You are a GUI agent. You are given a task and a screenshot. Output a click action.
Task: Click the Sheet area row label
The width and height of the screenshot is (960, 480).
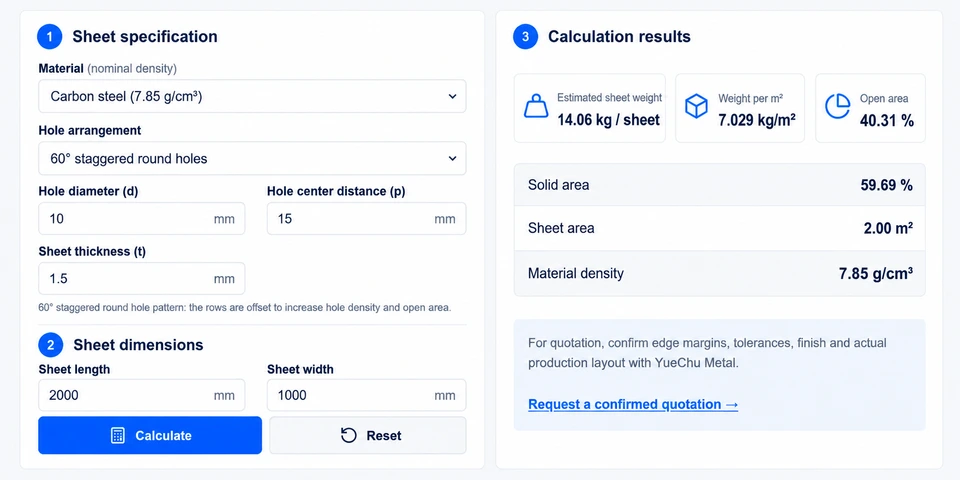(x=561, y=228)
